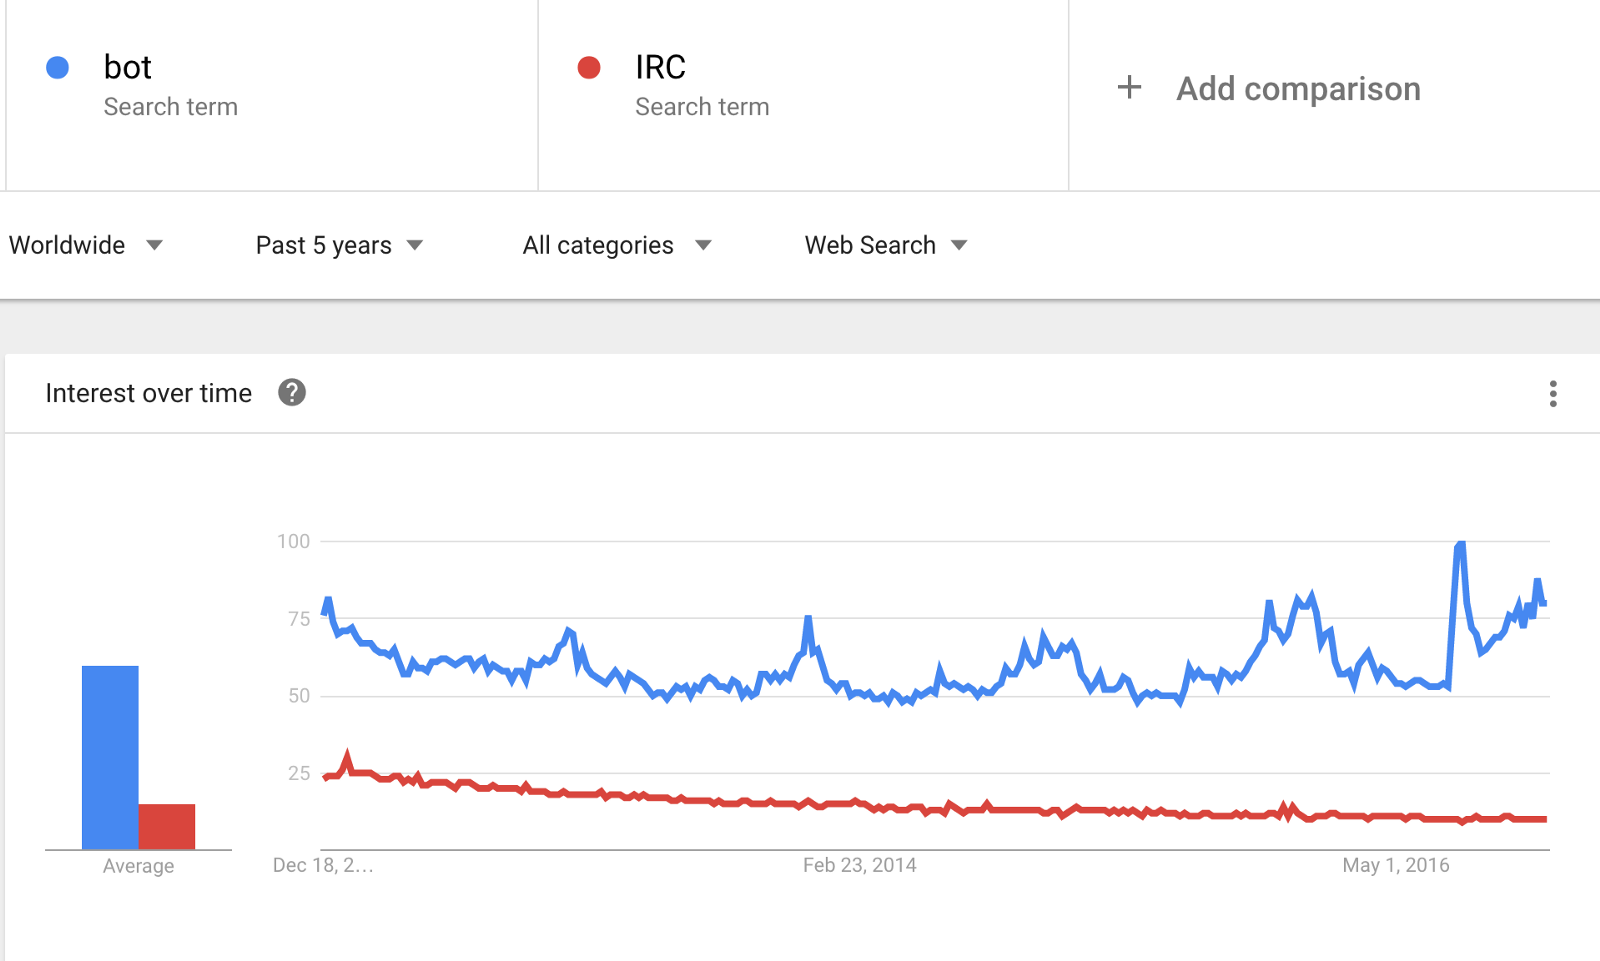
Task: Edit the IRC search term
Action: [660, 68]
